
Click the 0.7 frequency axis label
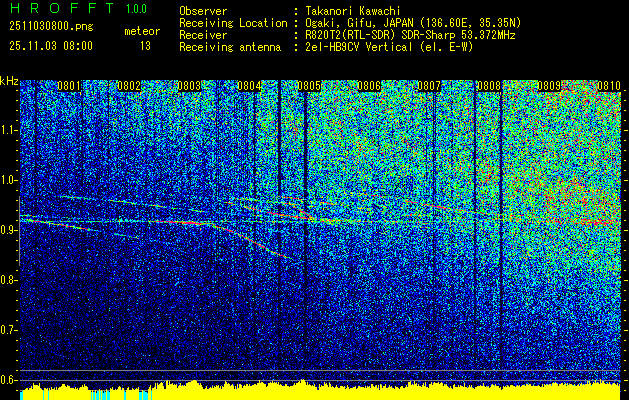tap(8, 330)
